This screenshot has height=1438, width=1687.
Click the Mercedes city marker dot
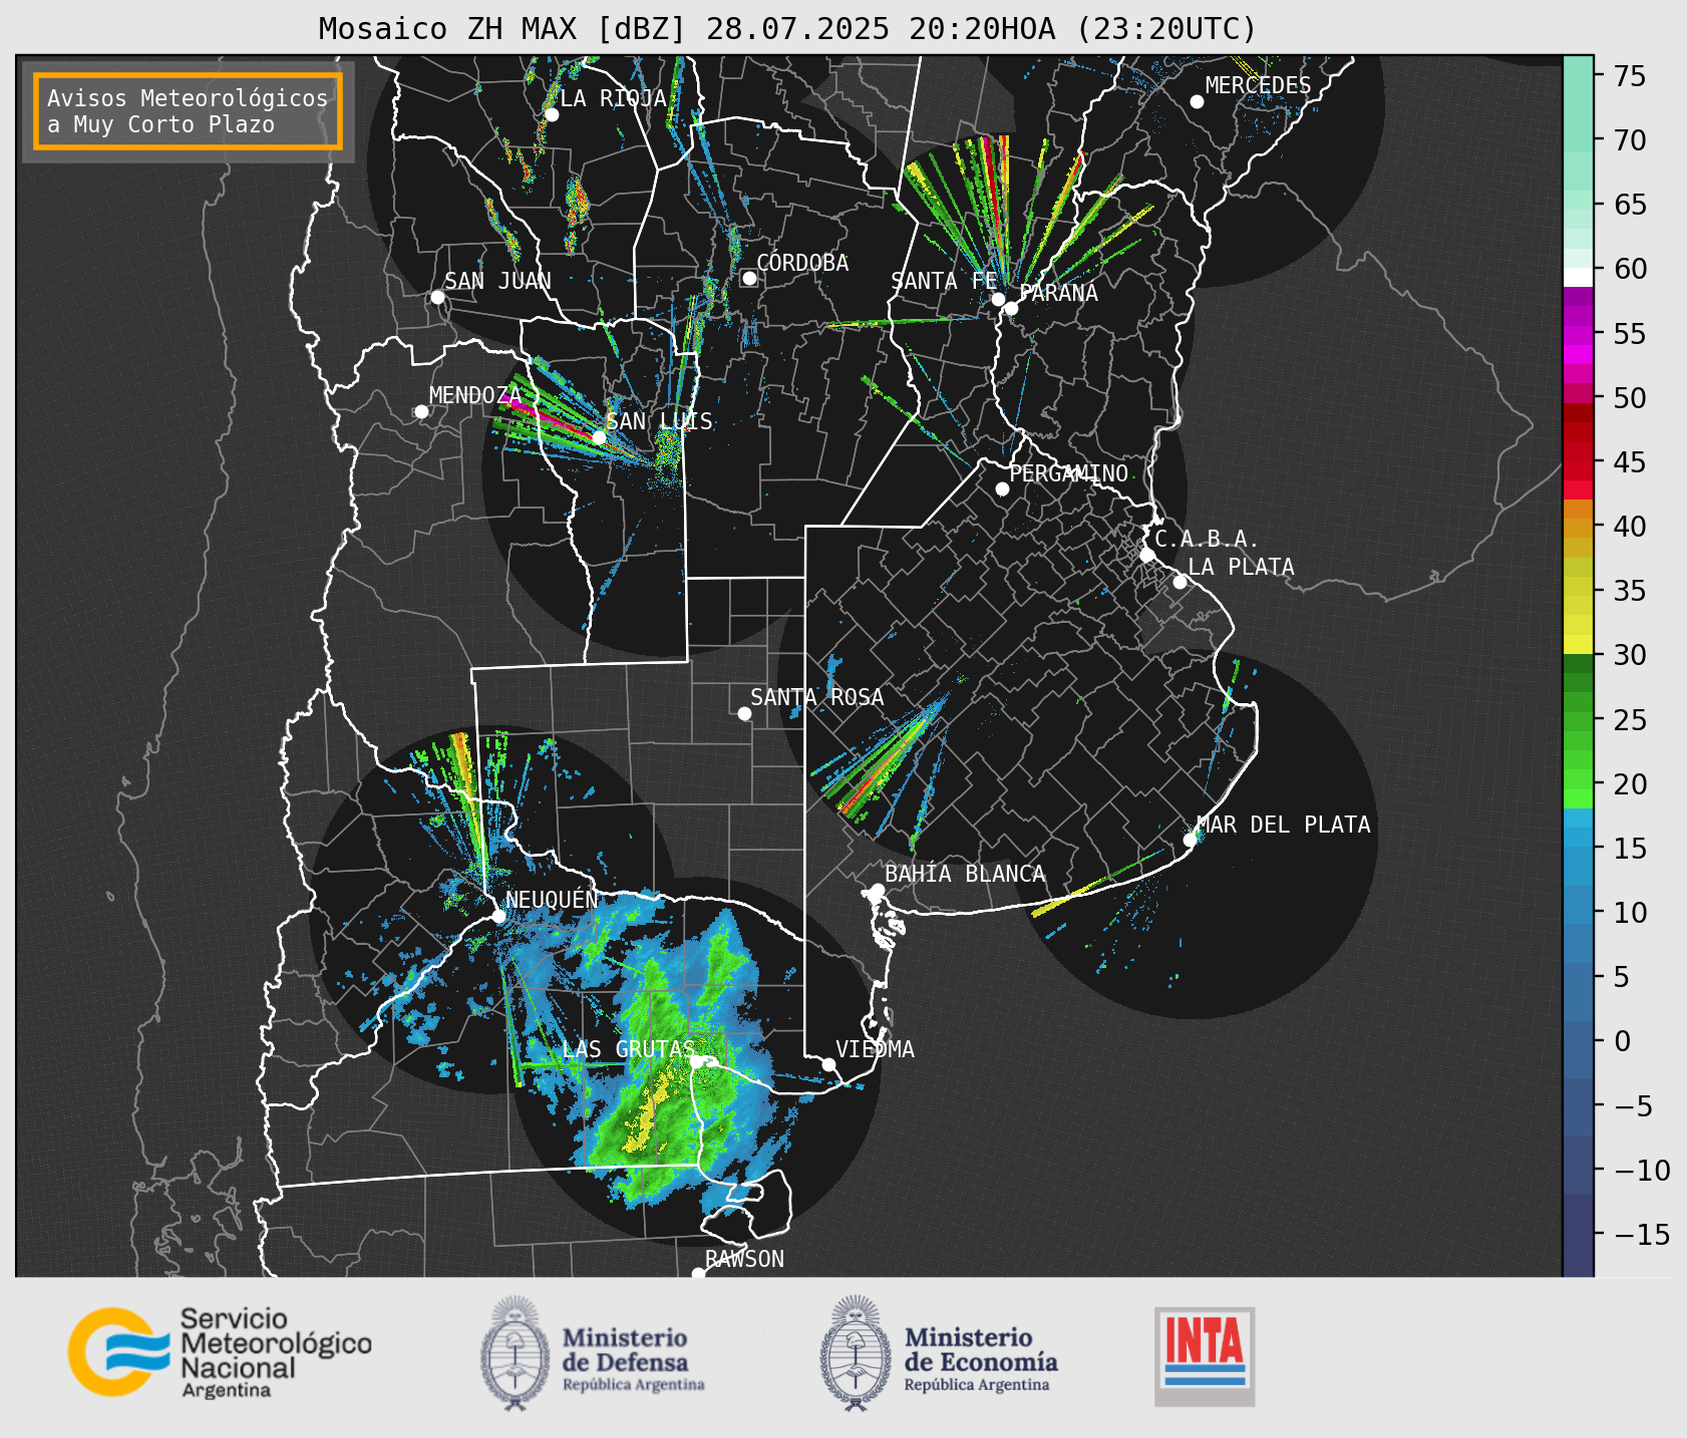click(1196, 102)
